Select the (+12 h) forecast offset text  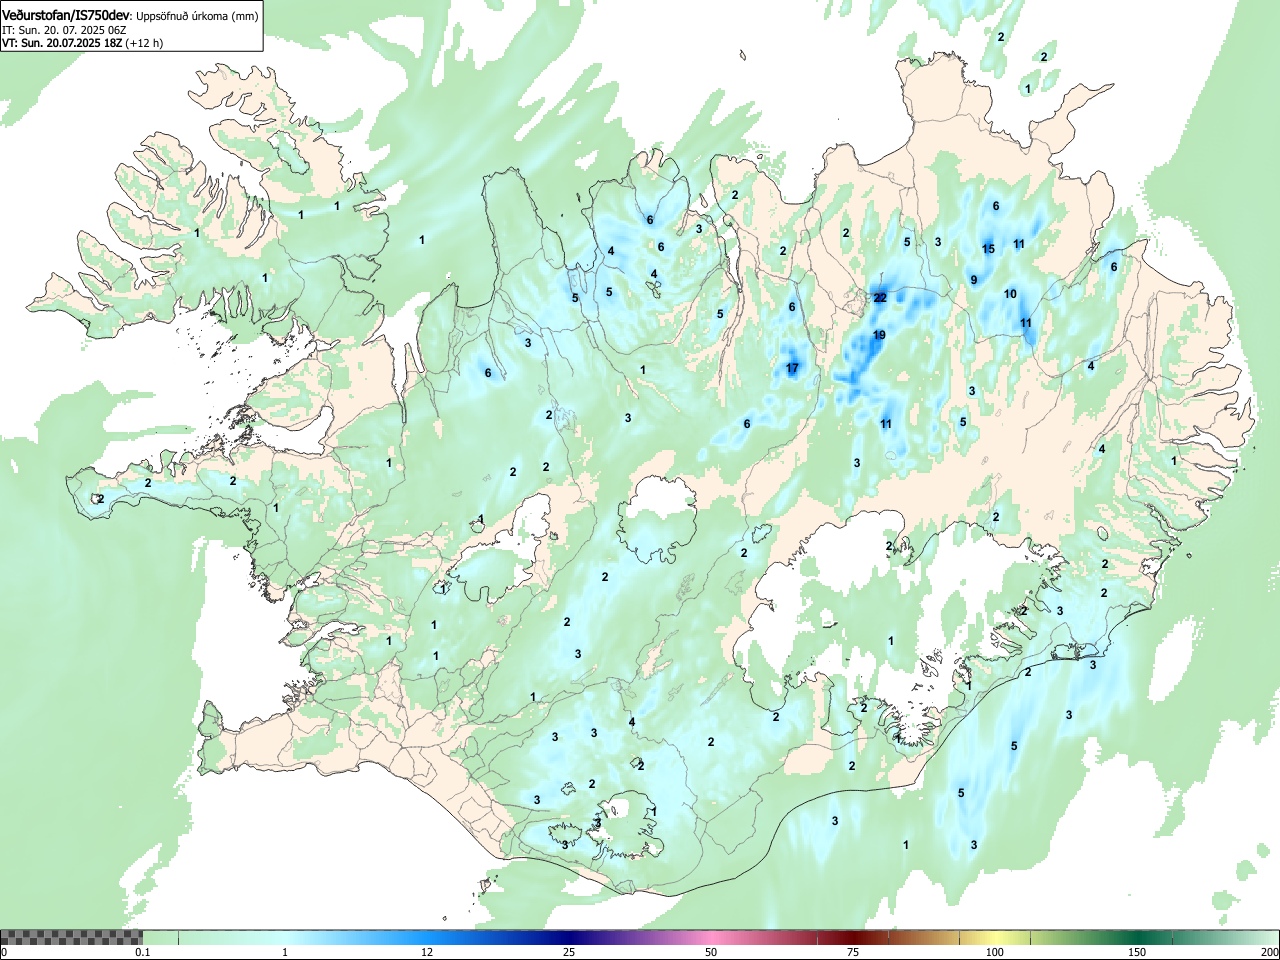[x=144, y=43]
